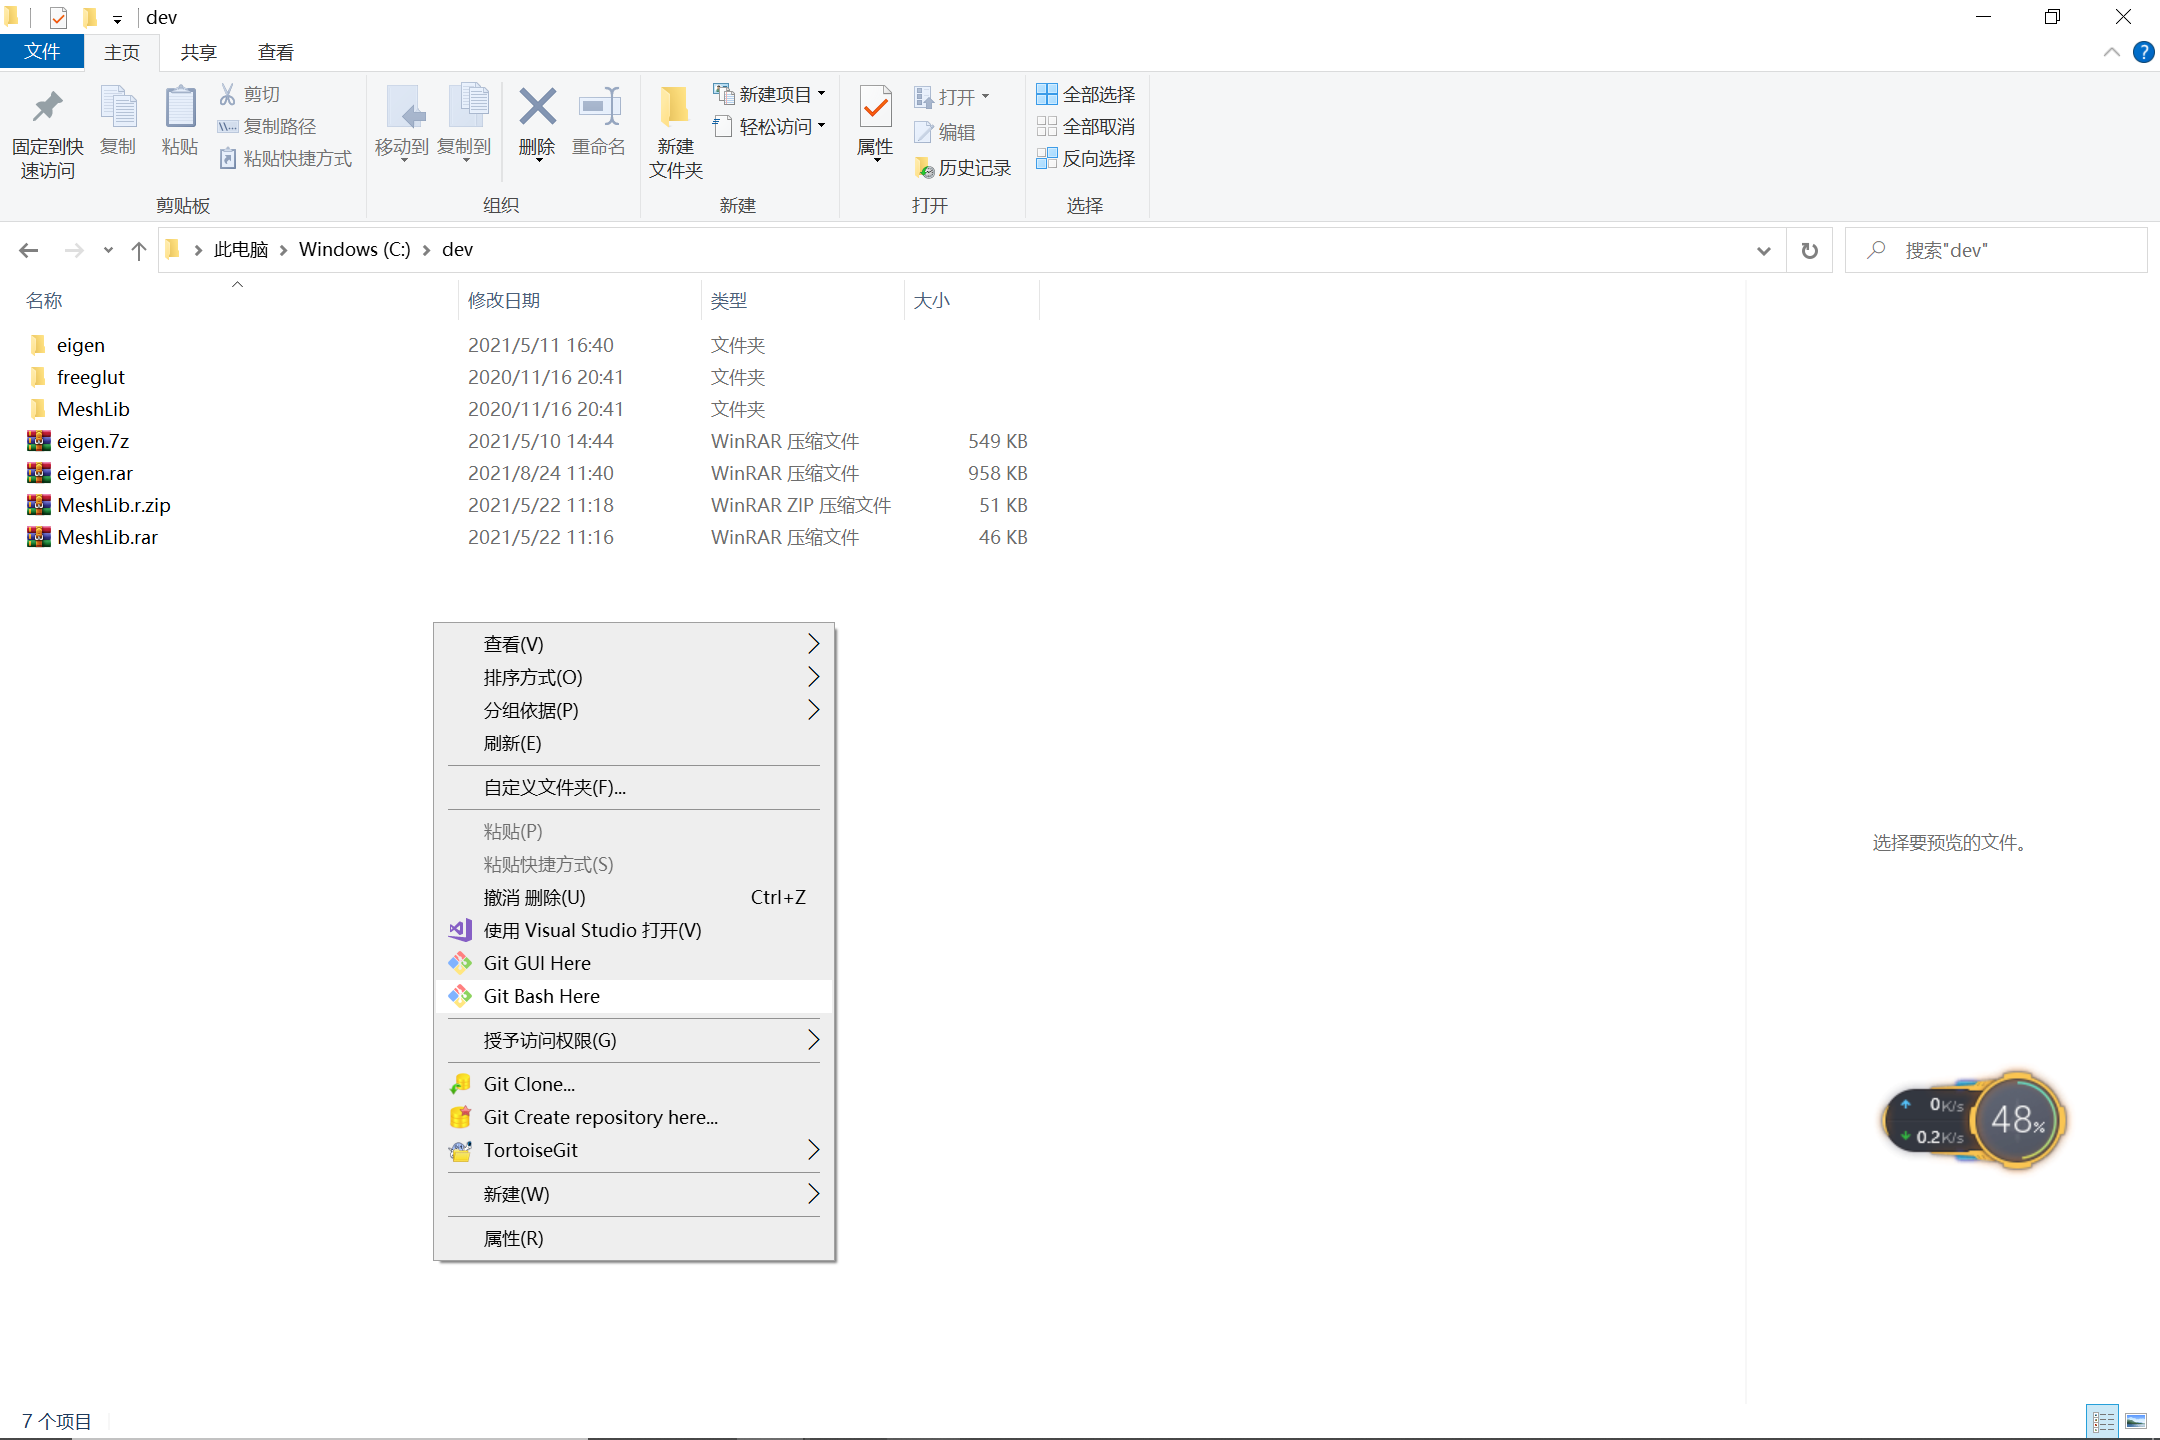The image size is (2160, 1440).
Task: Switch to the View (查看) ribbon tab
Action: pyautogui.click(x=275, y=52)
